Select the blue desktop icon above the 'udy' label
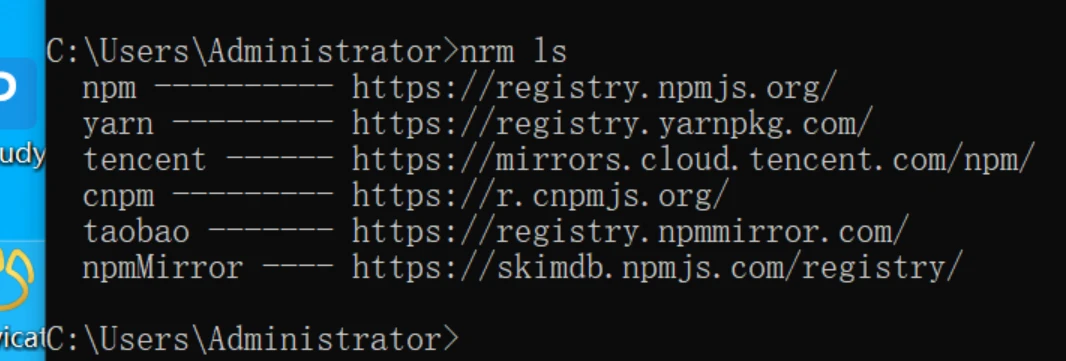 [x=18, y=92]
